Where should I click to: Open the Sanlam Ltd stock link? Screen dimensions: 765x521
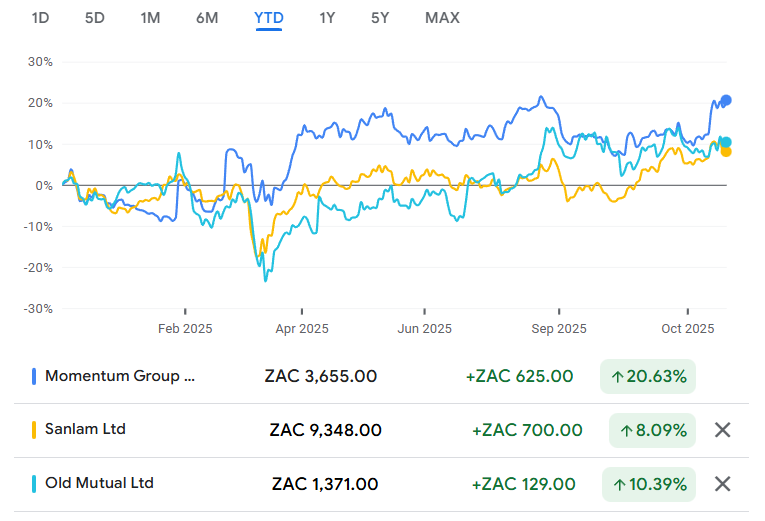[x=86, y=430]
